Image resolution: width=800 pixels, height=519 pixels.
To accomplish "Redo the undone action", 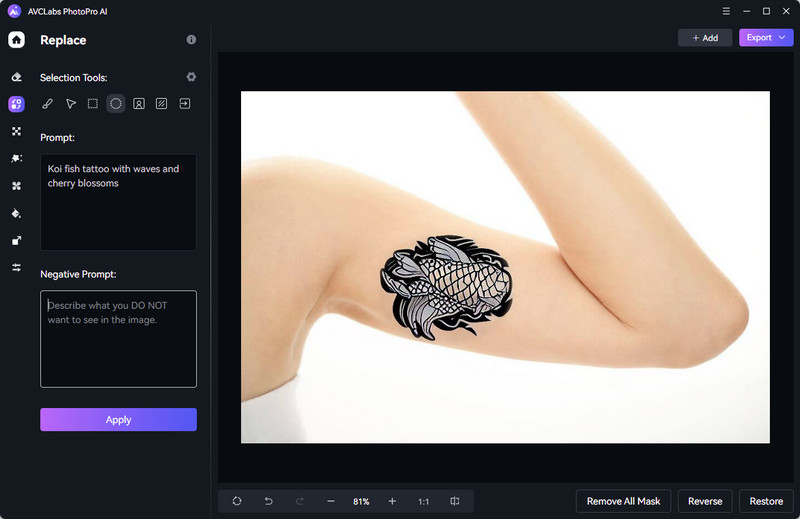I will pyautogui.click(x=300, y=501).
